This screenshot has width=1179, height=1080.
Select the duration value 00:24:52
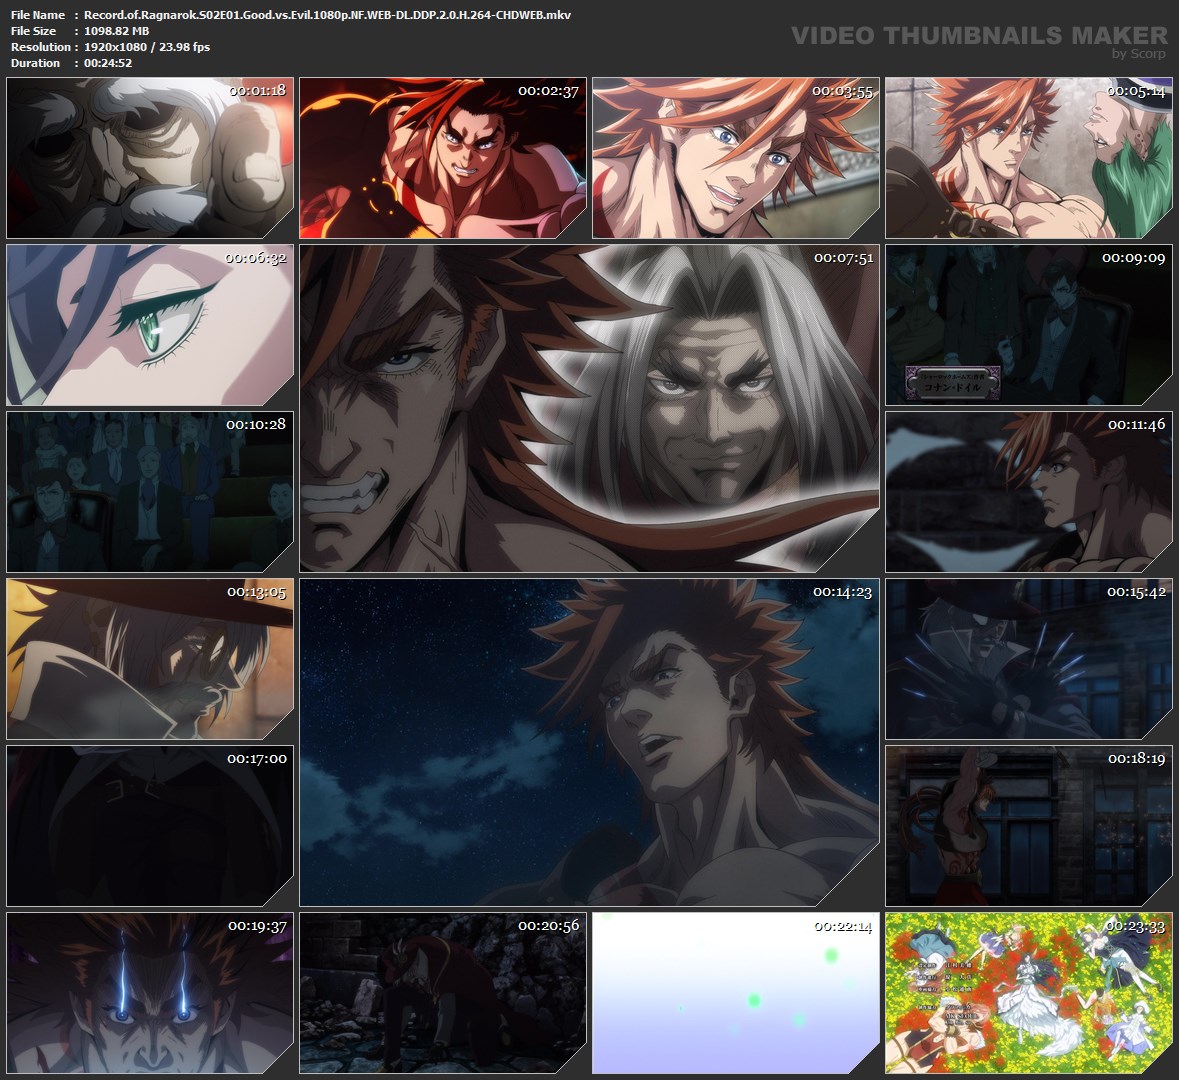point(108,63)
